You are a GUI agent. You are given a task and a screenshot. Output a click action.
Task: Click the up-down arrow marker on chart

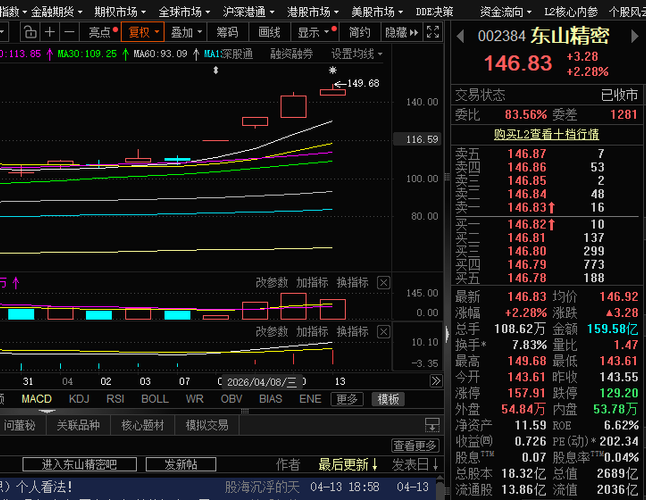215,70
